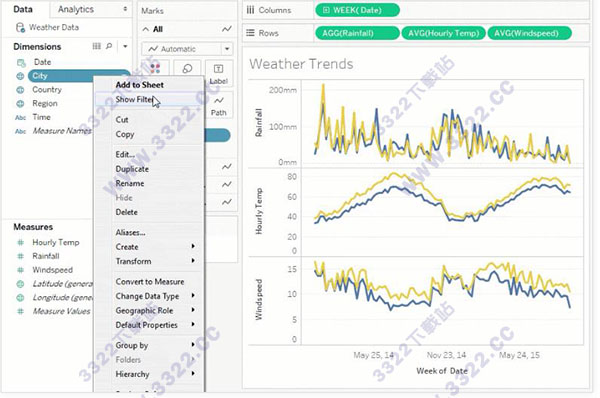600x398 pixels.
Task: Open the Analytics pane switcher arrows
Action: [x=125, y=9]
